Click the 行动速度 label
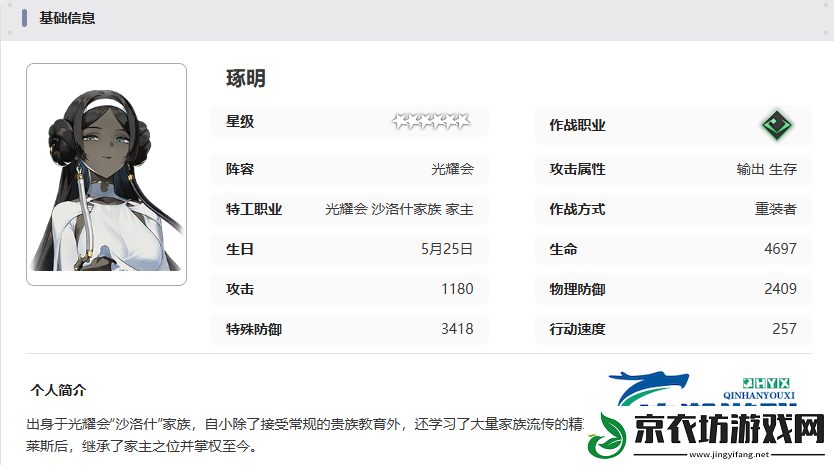Viewport: 834px width, 465px height. pyautogui.click(x=577, y=329)
